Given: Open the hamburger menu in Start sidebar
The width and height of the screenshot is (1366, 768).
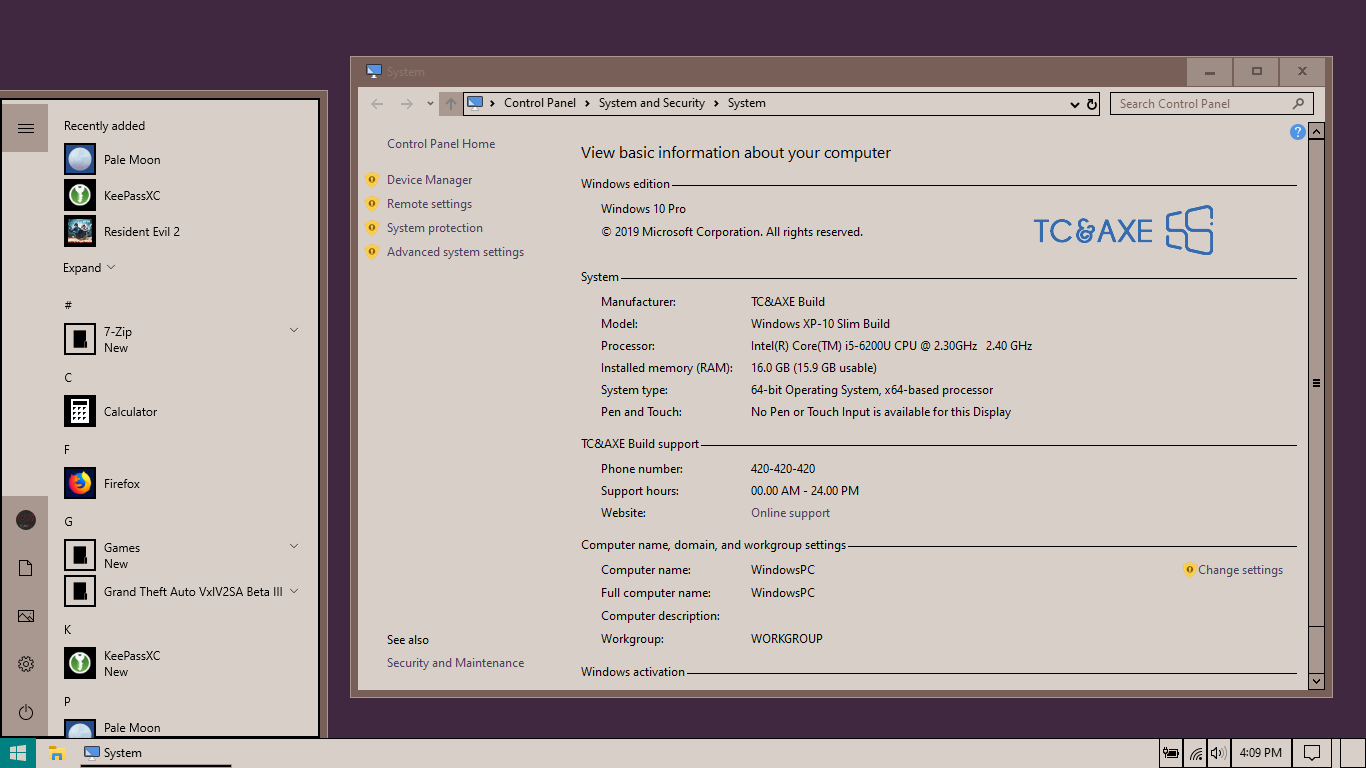Looking at the screenshot, I should [25, 128].
